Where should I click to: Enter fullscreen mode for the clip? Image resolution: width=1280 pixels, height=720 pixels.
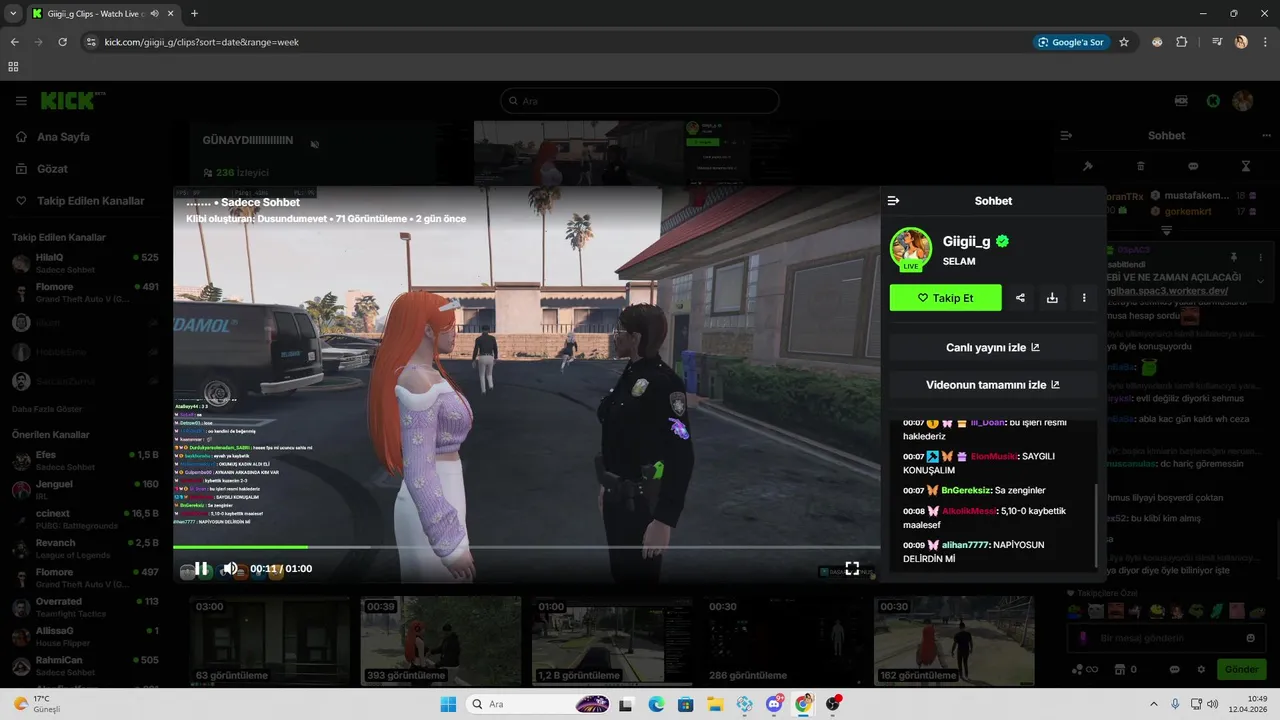point(852,568)
